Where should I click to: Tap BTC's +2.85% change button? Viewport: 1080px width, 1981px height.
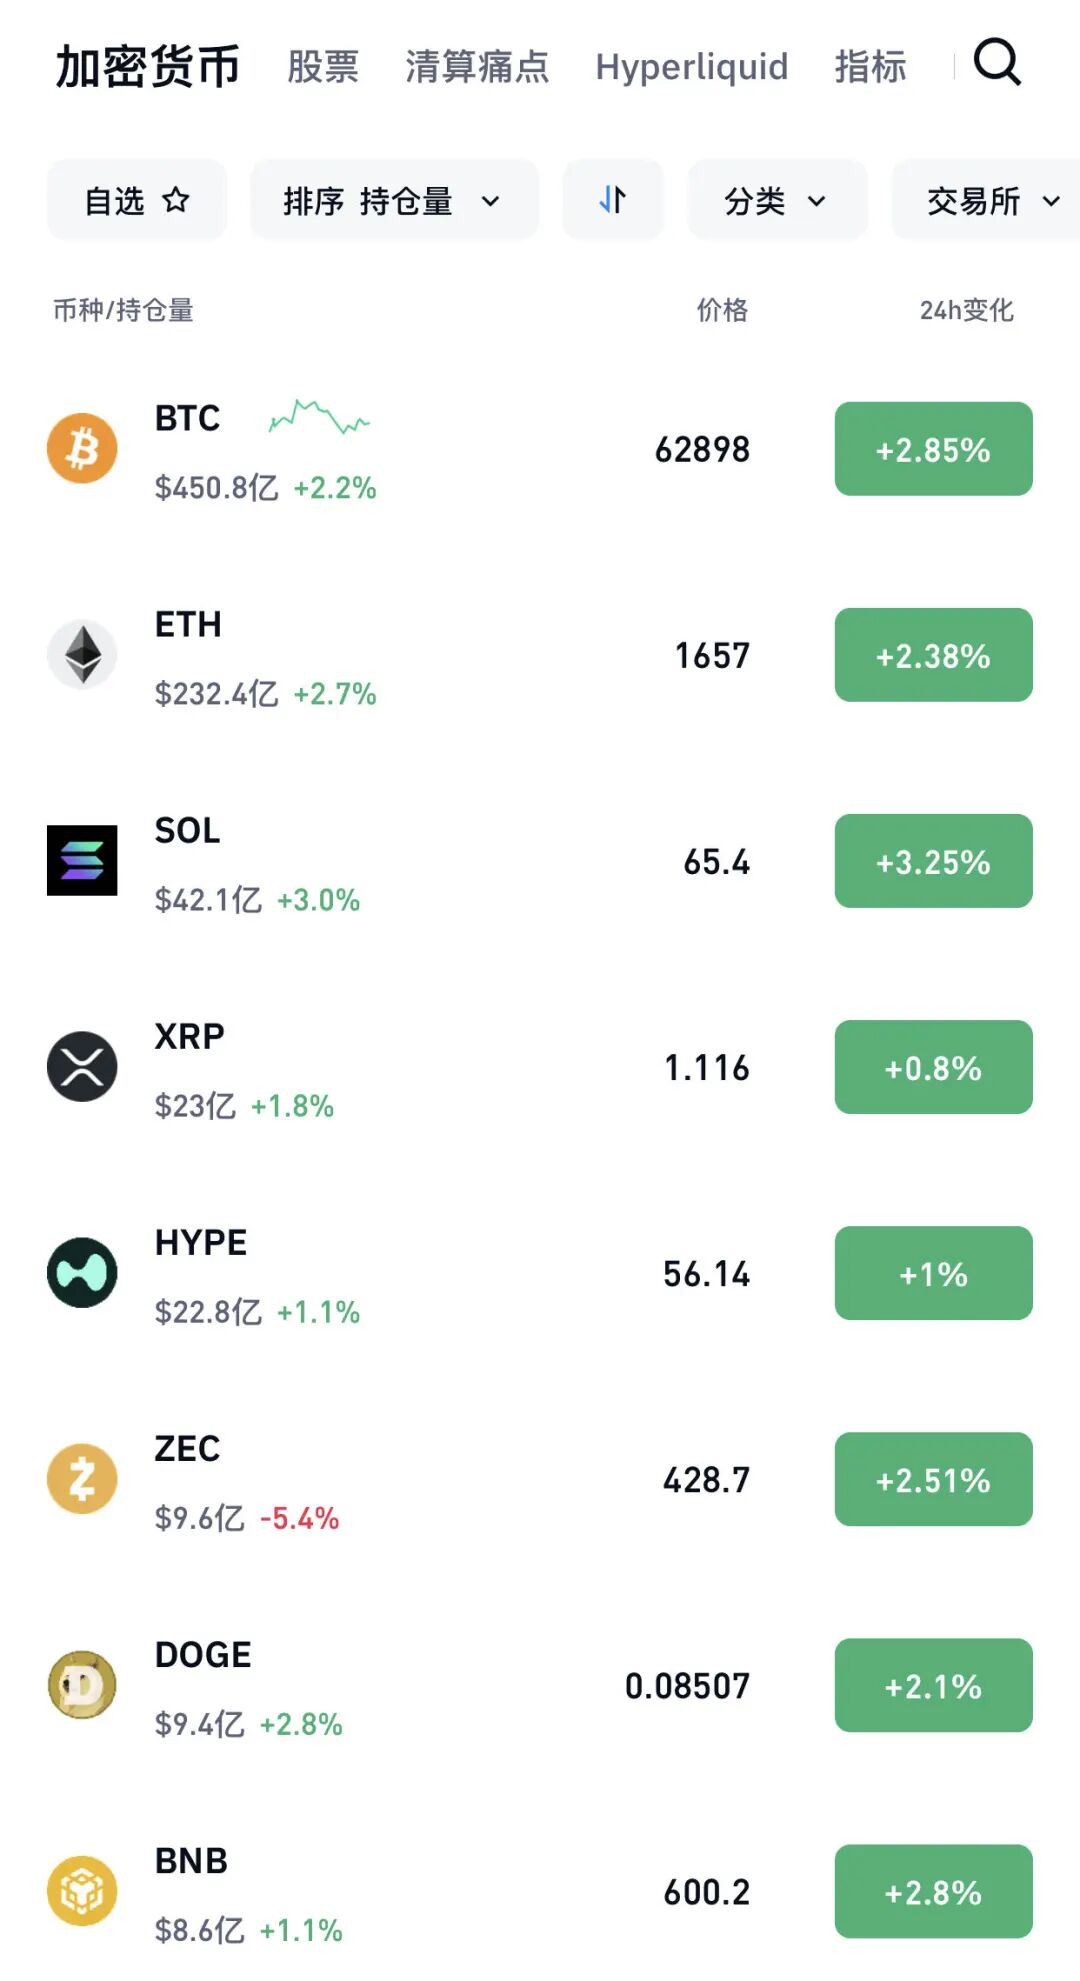pyautogui.click(x=933, y=449)
